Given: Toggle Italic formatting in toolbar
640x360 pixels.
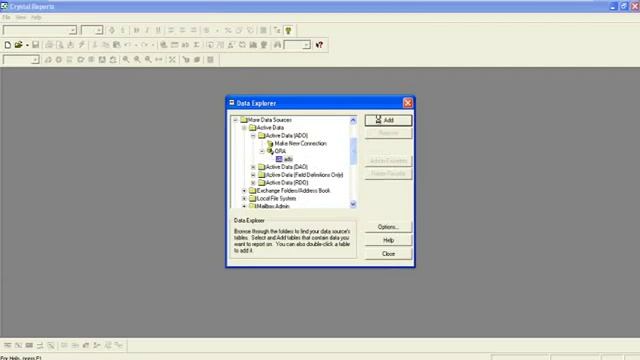Looking at the screenshot, I should (x=147, y=30).
